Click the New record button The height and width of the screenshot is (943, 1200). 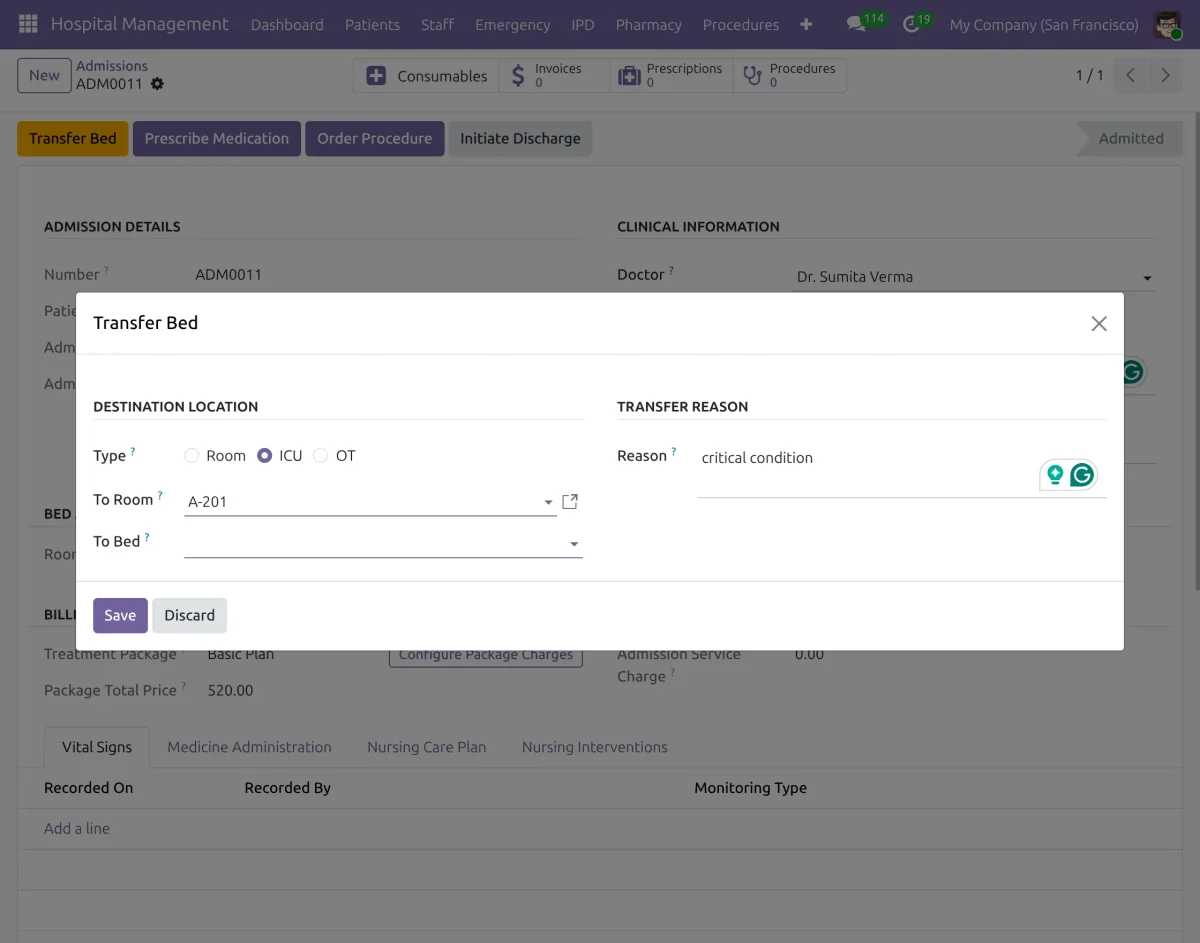point(44,75)
